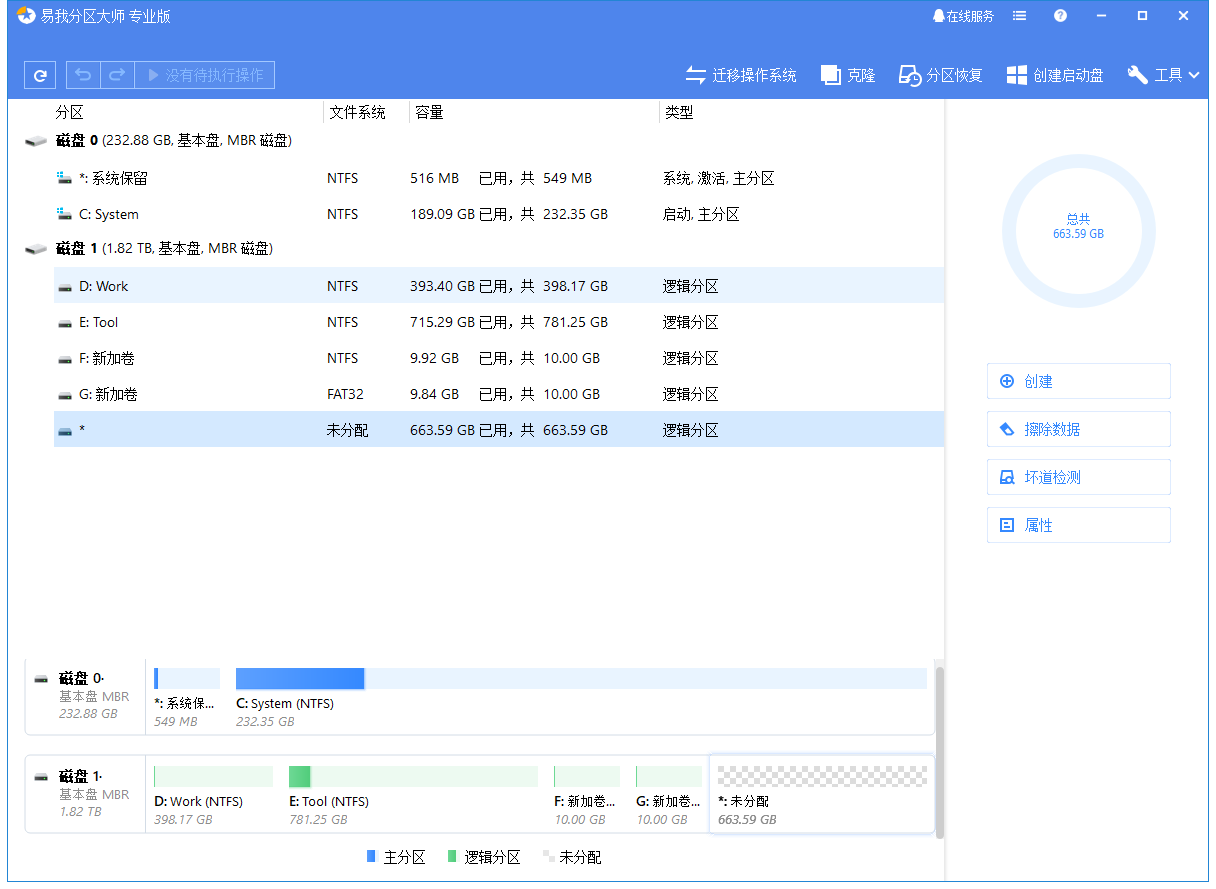Open the title bar list menu icon

tap(1019, 16)
